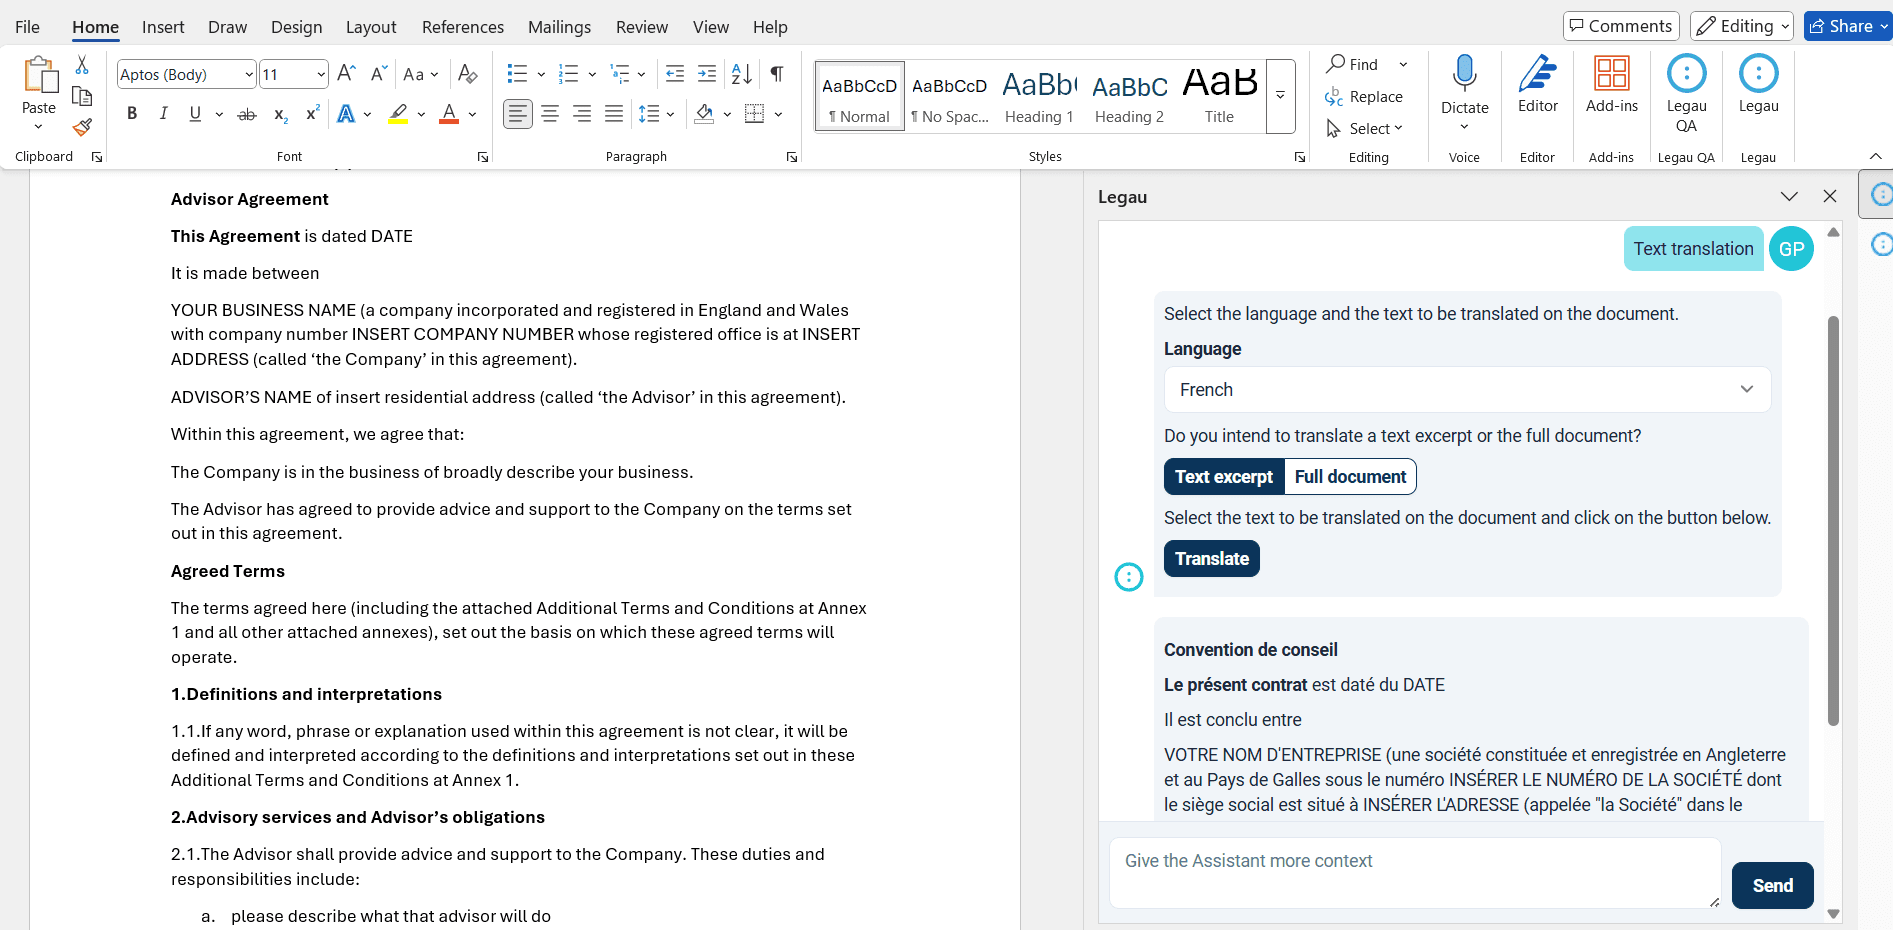Viewport: 1893px width, 930px height.
Task: Click the Format Painter icon
Action: pos(82,128)
